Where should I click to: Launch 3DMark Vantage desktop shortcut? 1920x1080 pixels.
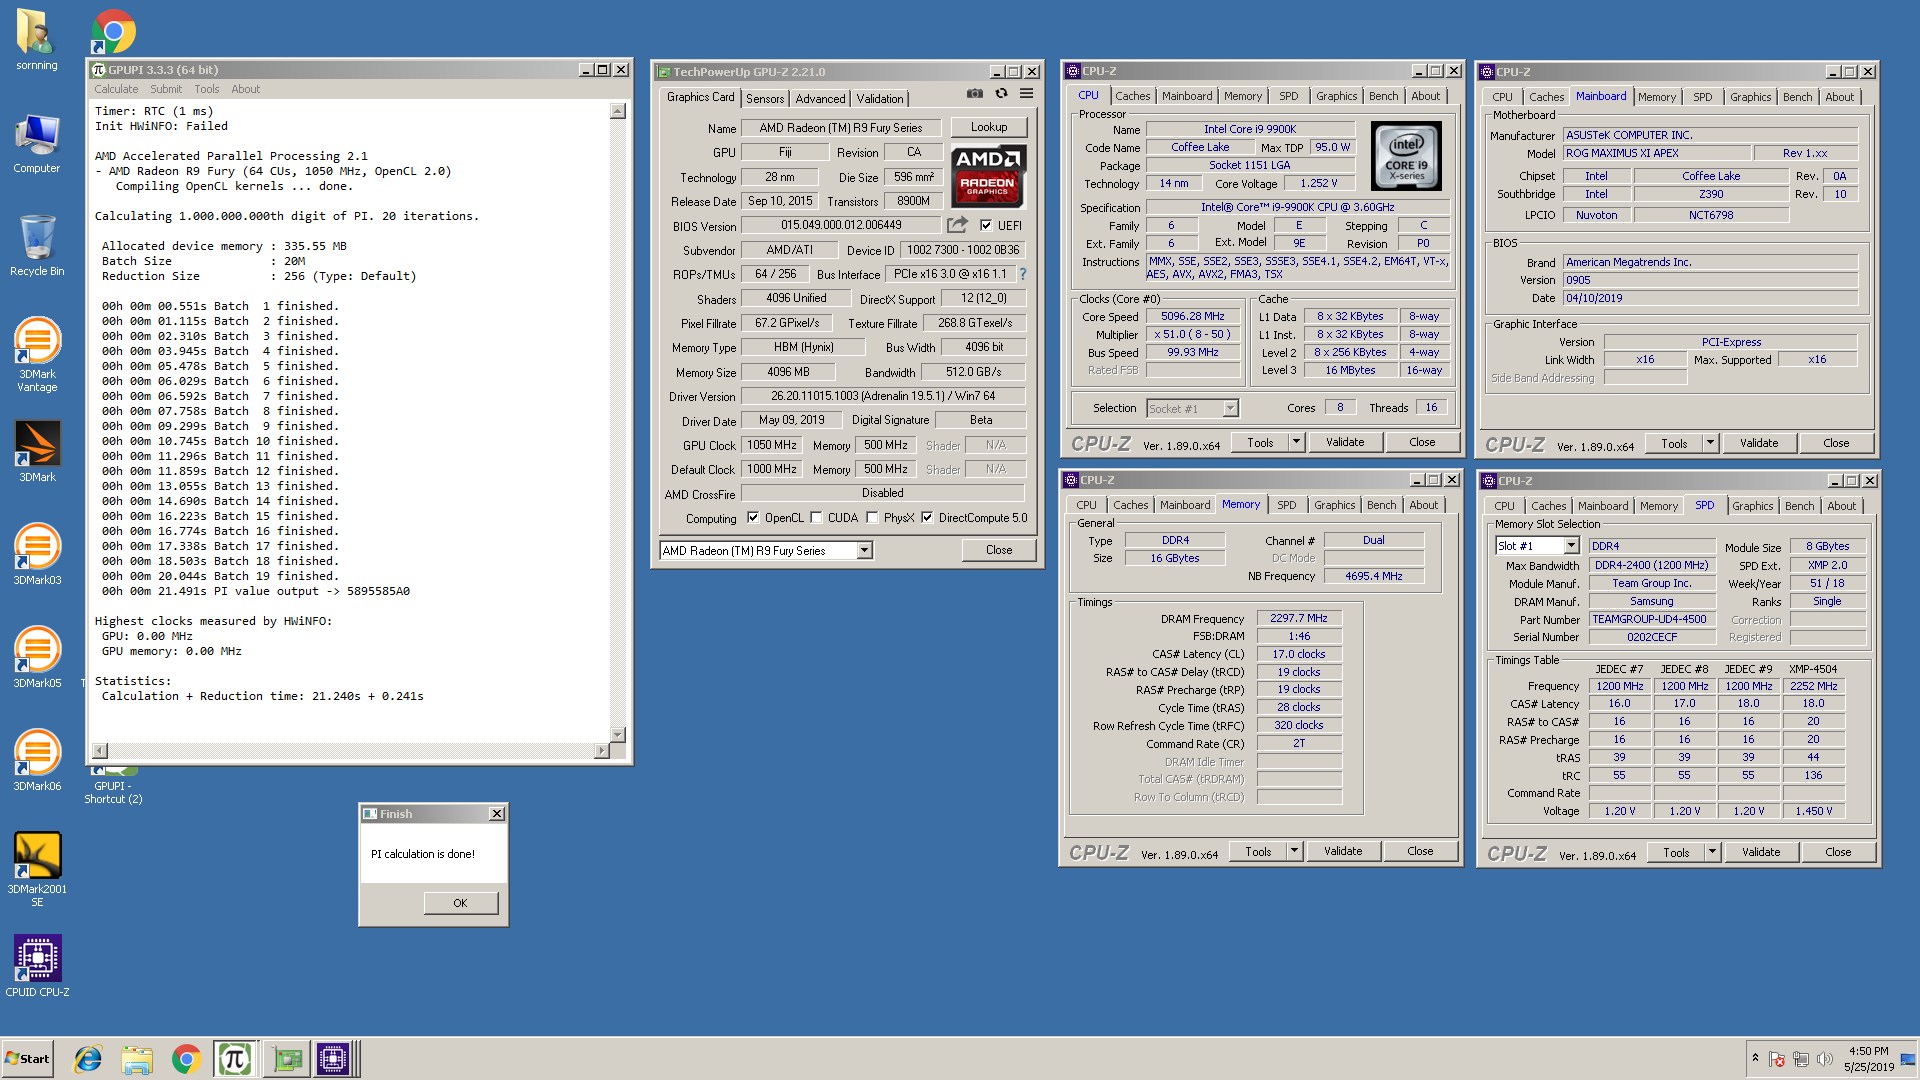[x=37, y=353]
